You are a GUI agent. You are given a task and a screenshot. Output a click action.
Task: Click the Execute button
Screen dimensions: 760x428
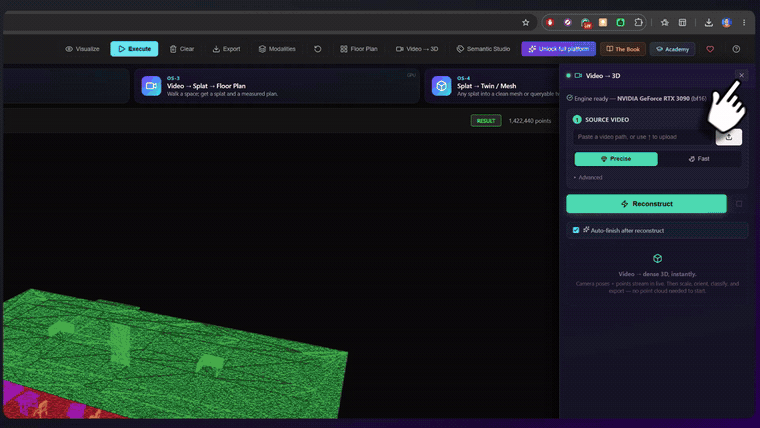click(134, 49)
